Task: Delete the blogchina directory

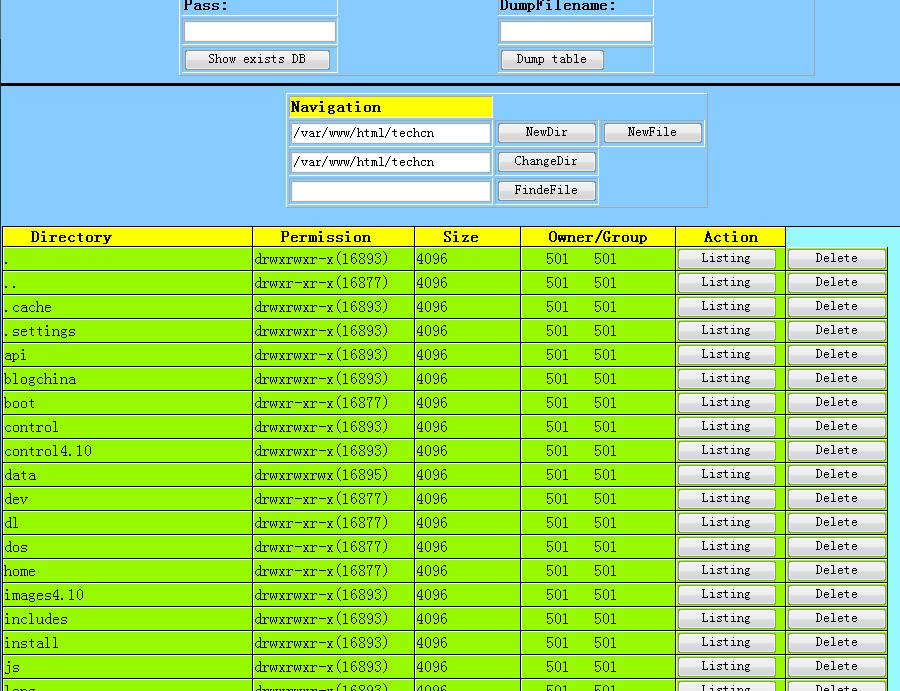Action: tap(836, 379)
